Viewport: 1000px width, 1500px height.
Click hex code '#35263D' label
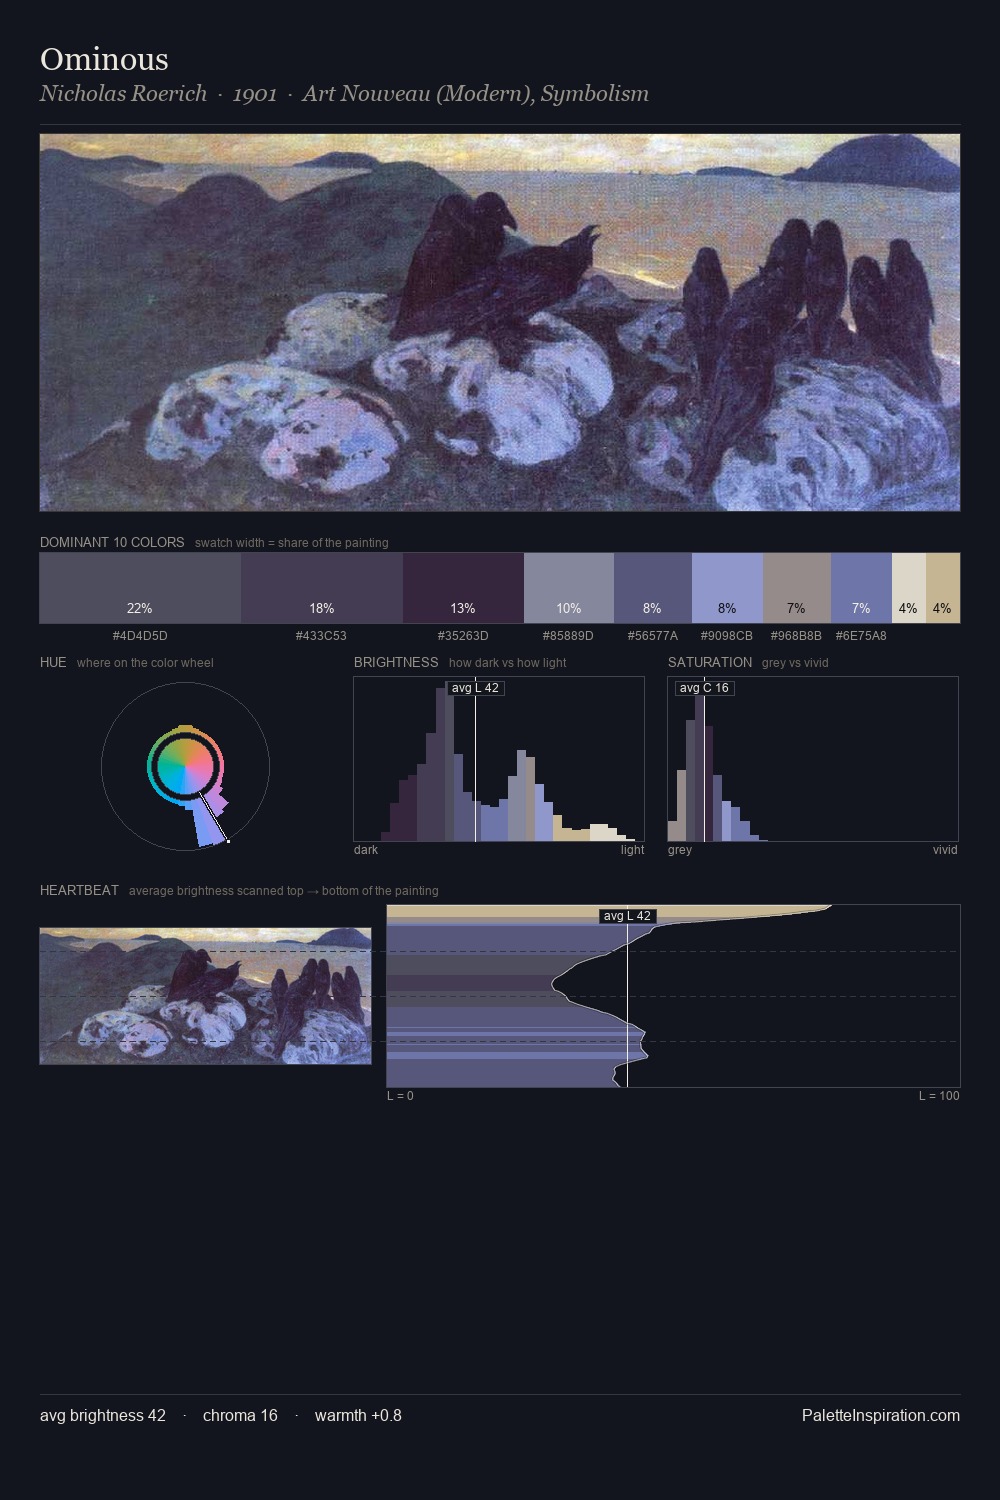pyautogui.click(x=463, y=636)
